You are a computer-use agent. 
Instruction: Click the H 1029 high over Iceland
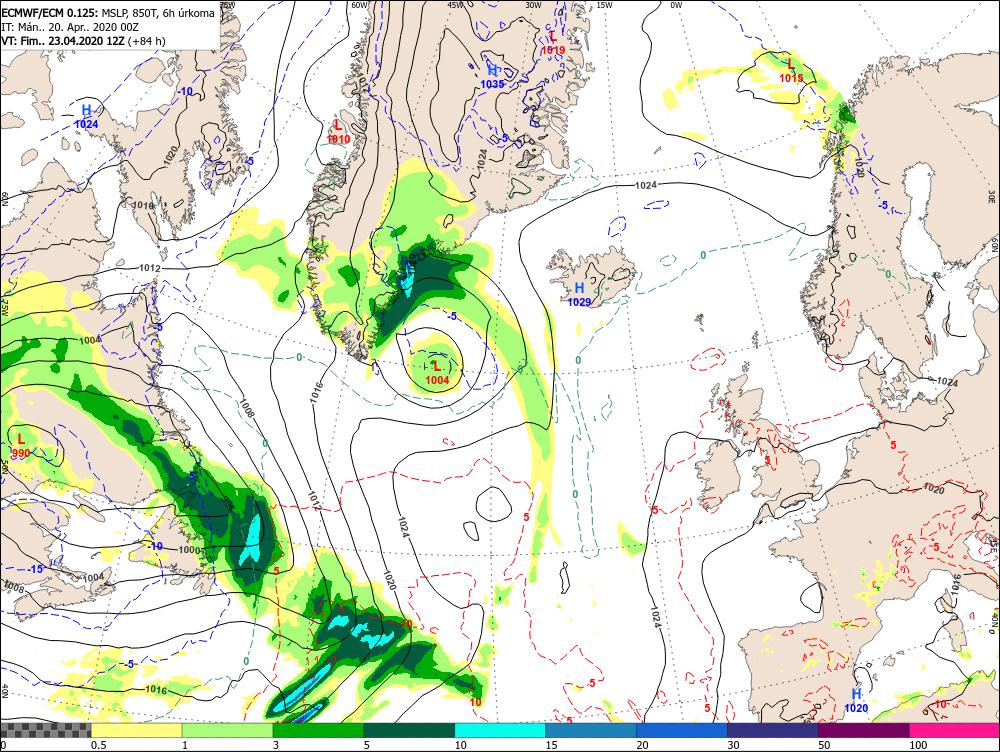click(x=579, y=294)
